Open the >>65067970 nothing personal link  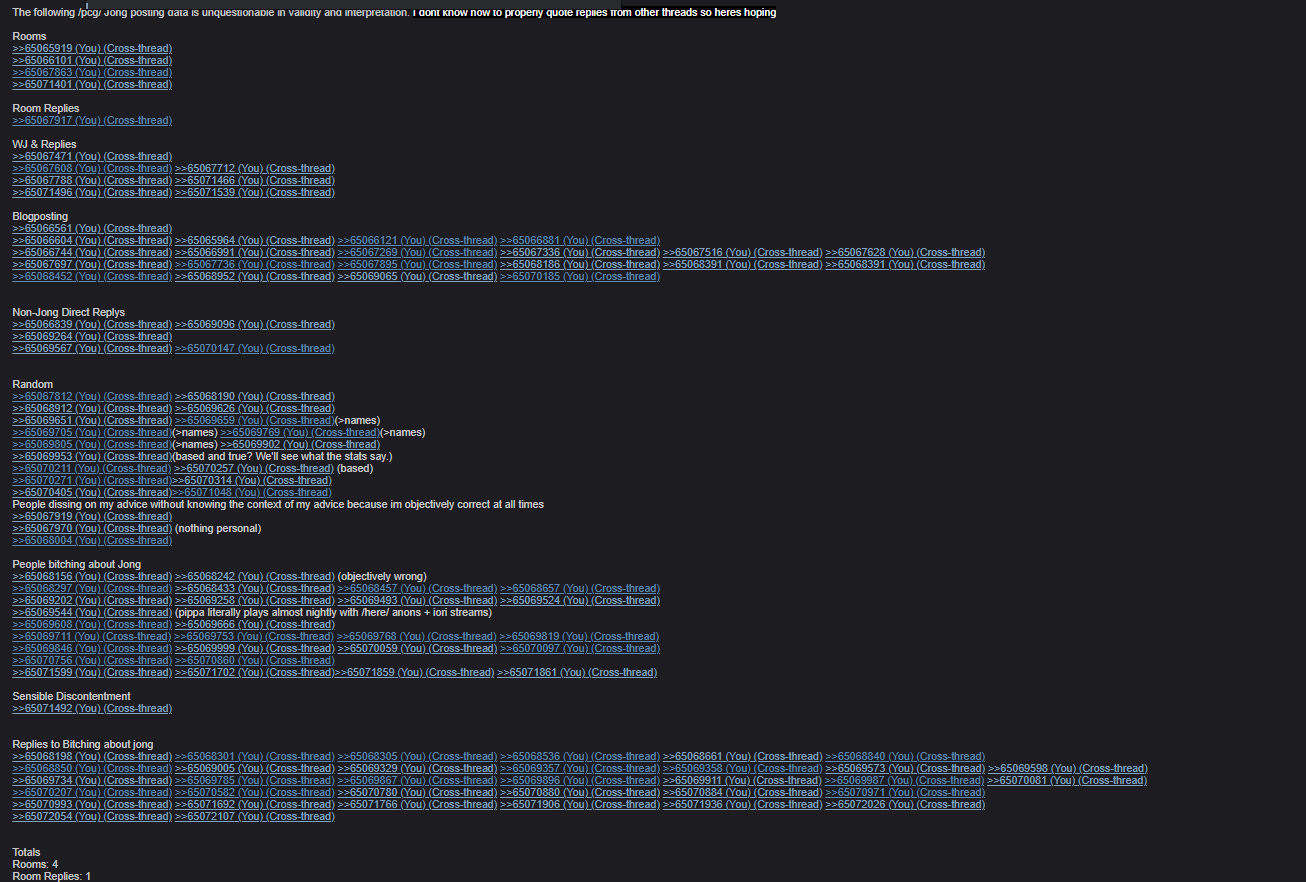(92, 528)
